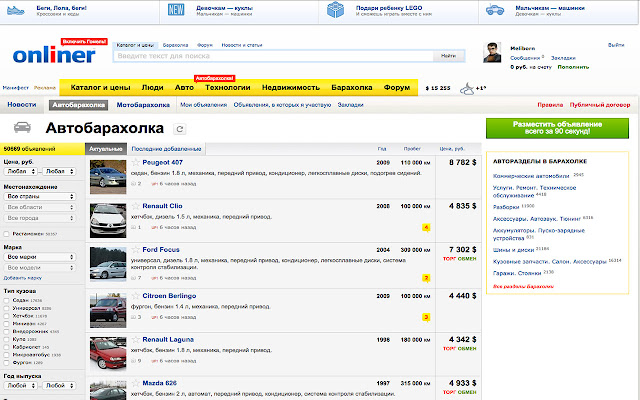This screenshot has height=400, width=640.
Task: Open Недвижимость menu item
Action: coord(291,87)
